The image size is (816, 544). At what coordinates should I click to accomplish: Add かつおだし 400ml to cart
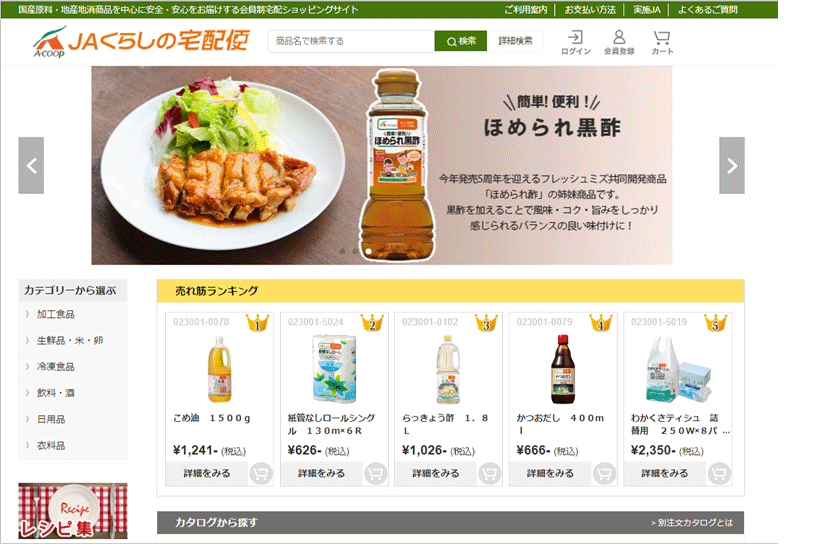604,473
